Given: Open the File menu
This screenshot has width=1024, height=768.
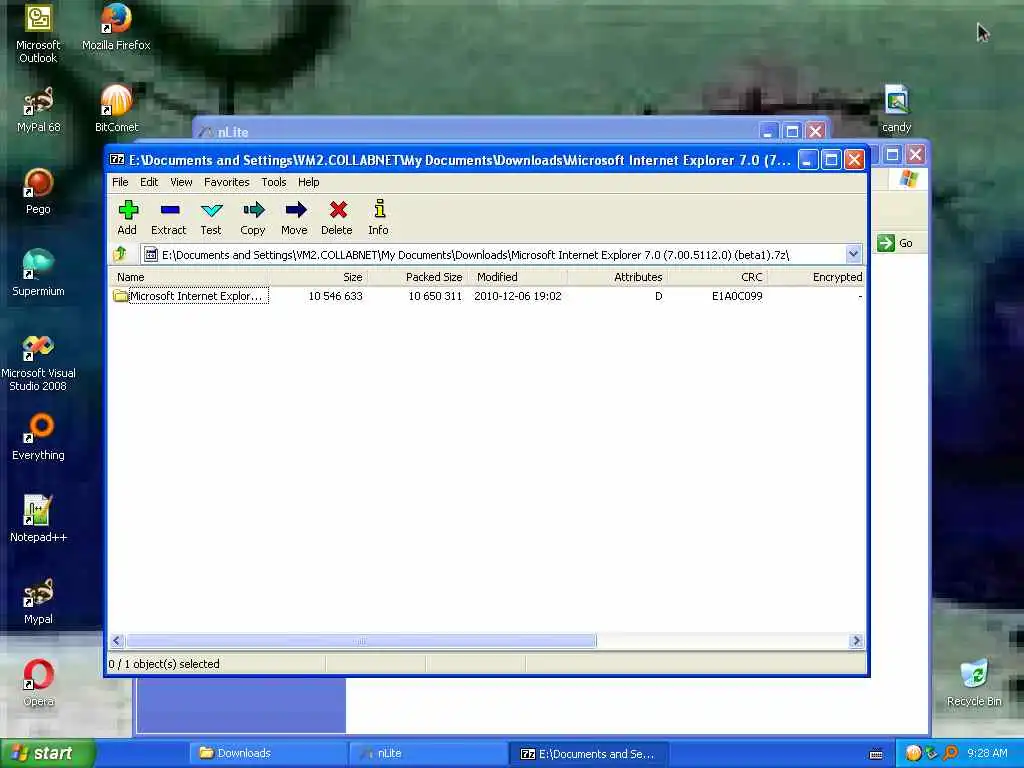Looking at the screenshot, I should [120, 182].
